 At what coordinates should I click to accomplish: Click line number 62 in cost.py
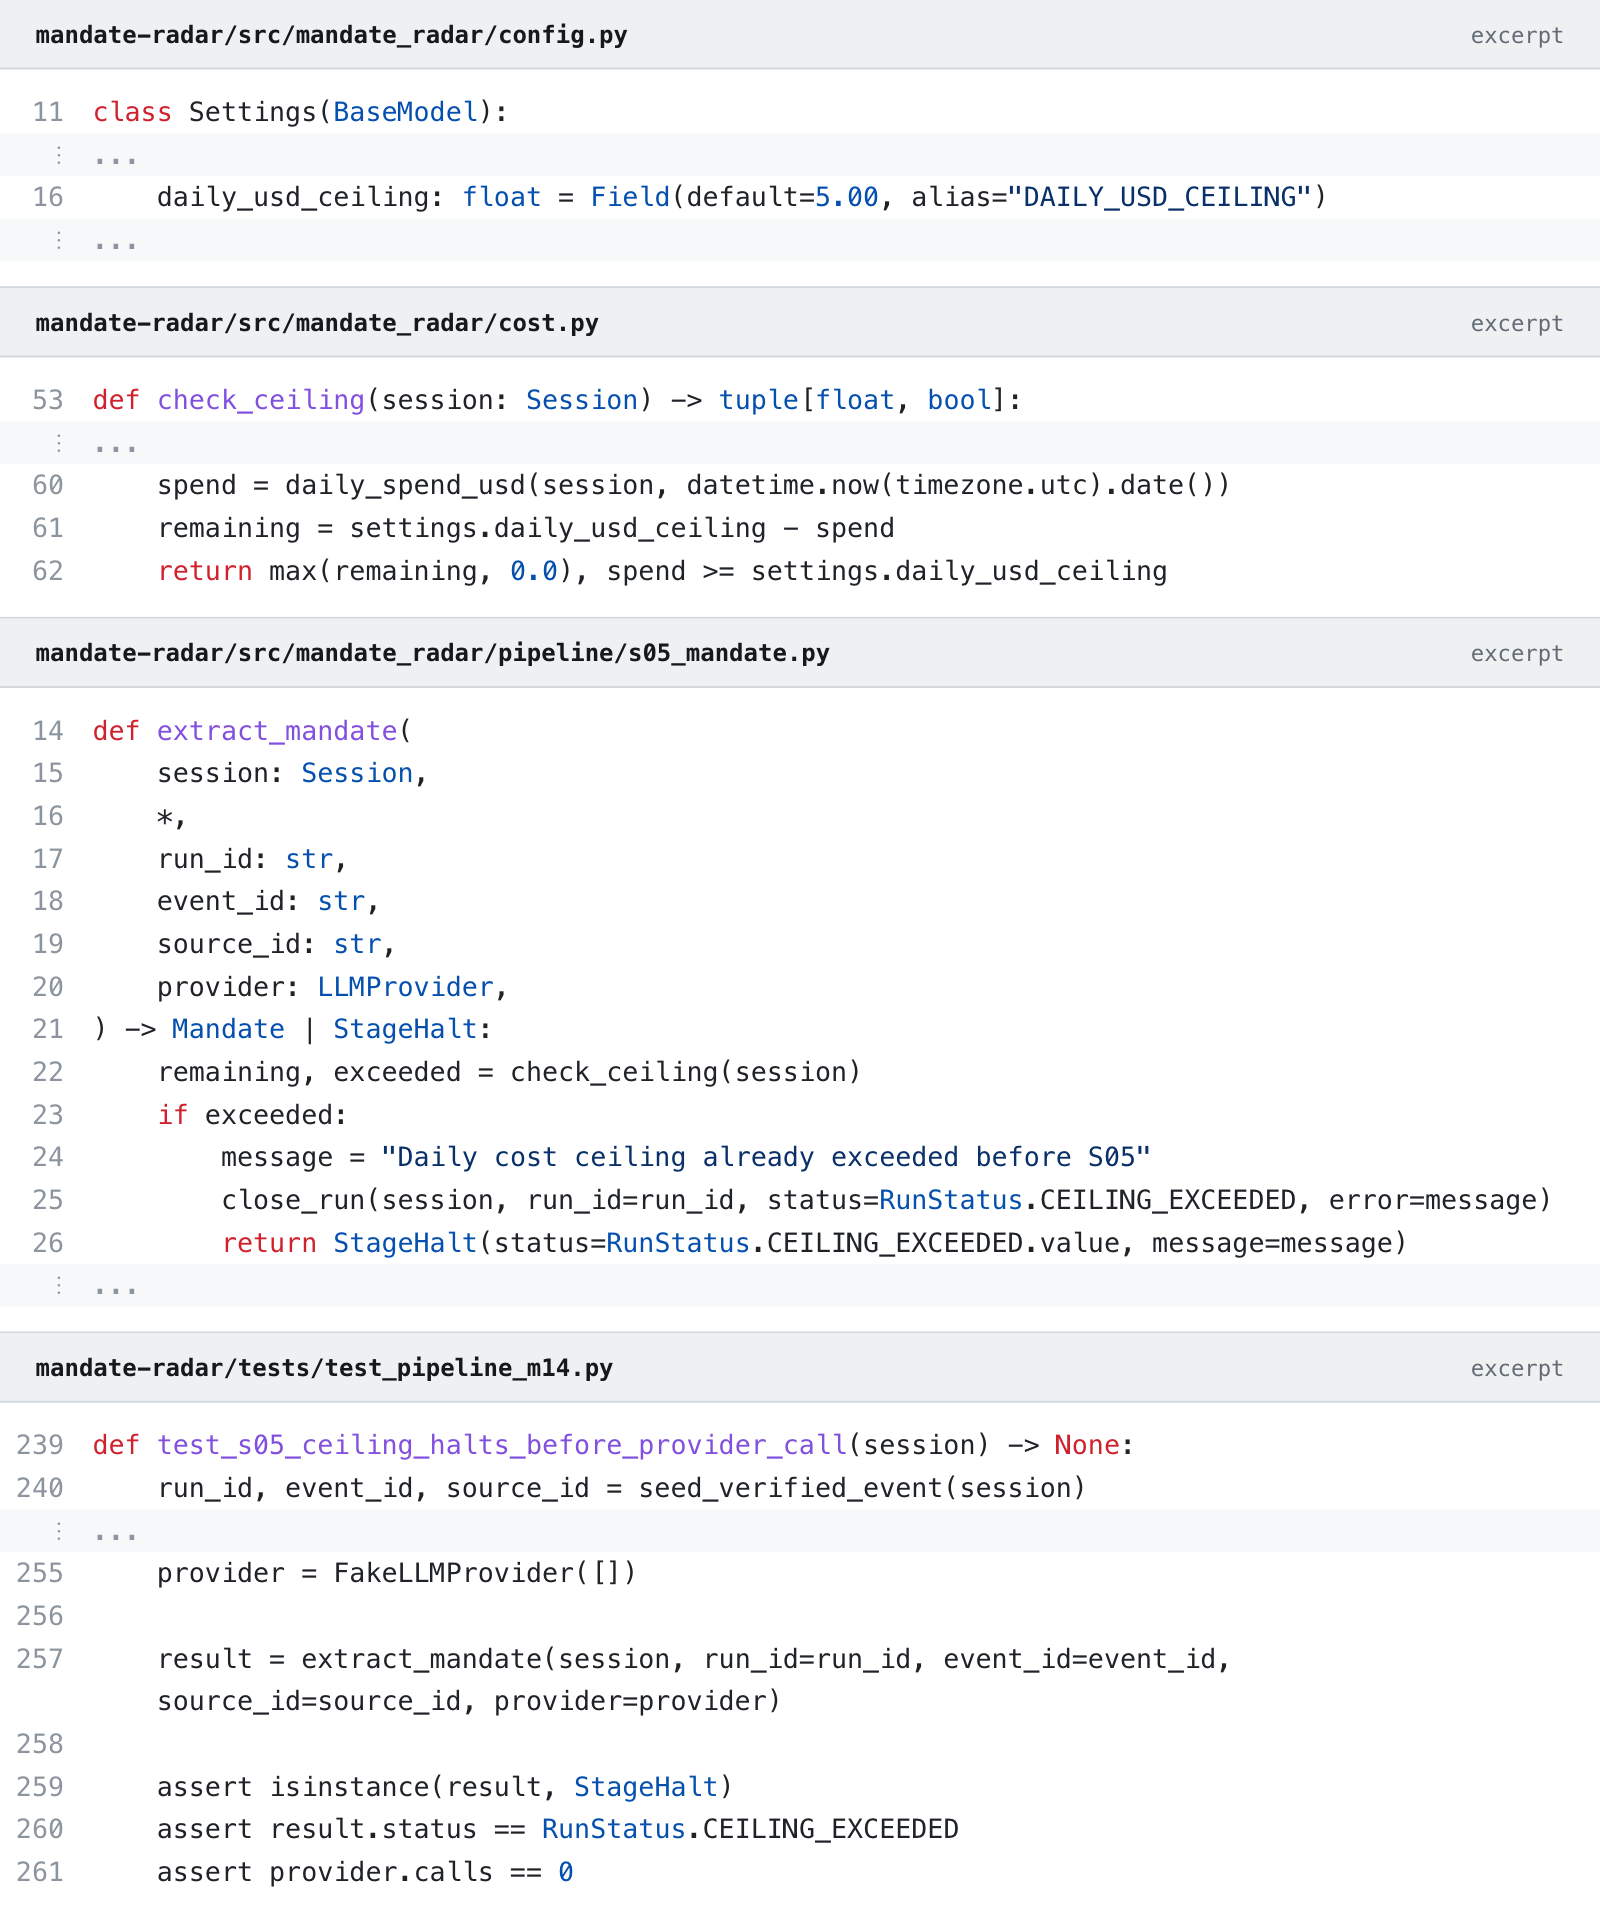pyautogui.click(x=48, y=571)
